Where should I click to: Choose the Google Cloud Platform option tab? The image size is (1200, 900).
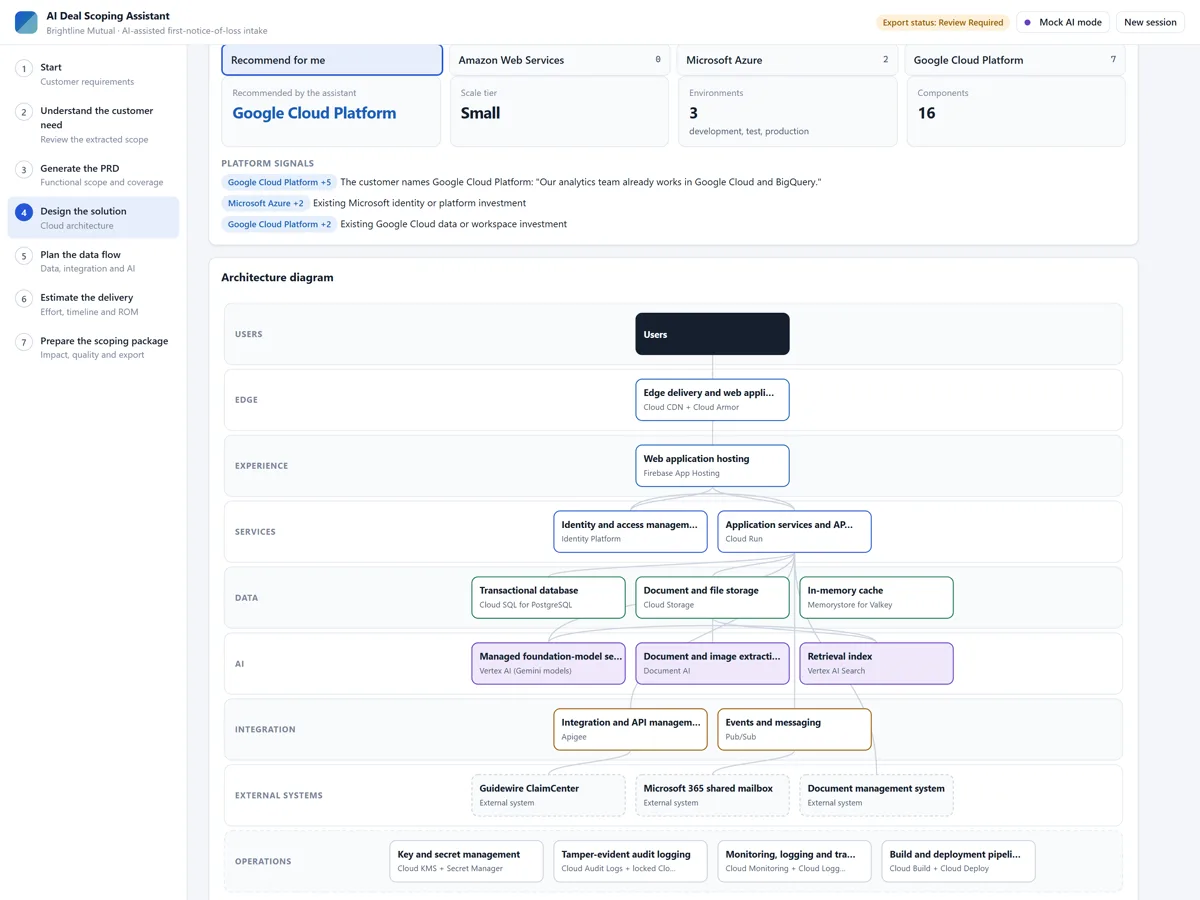[1015, 60]
